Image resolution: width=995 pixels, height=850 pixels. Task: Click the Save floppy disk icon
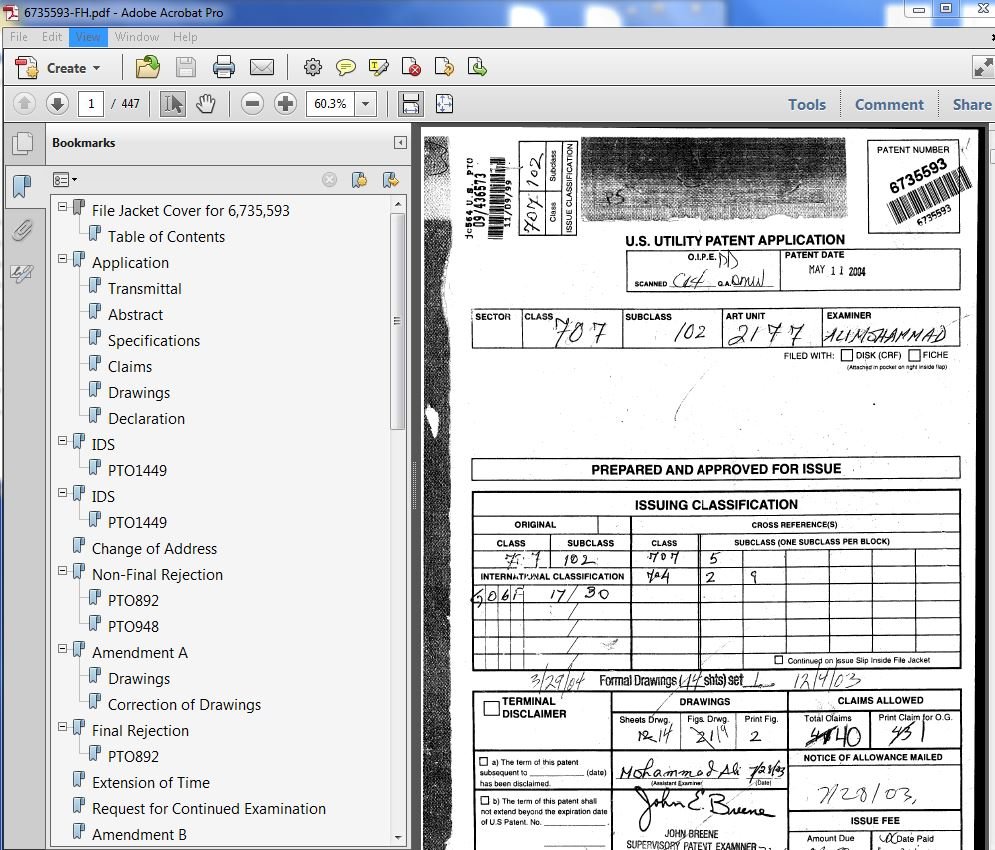pos(185,67)
